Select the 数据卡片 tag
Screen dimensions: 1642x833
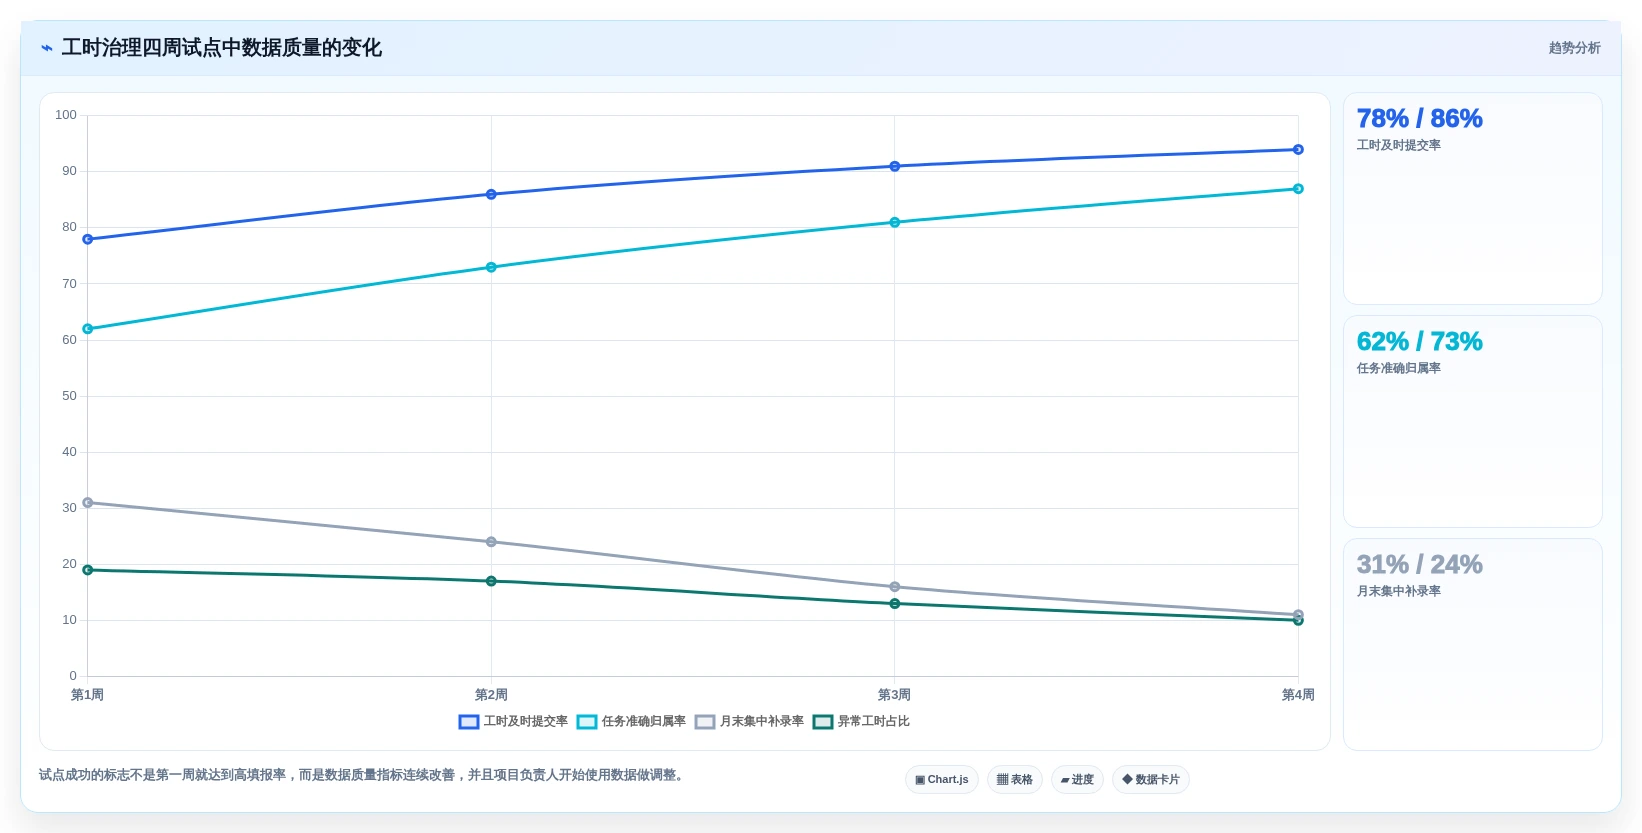click(1151, 780)
